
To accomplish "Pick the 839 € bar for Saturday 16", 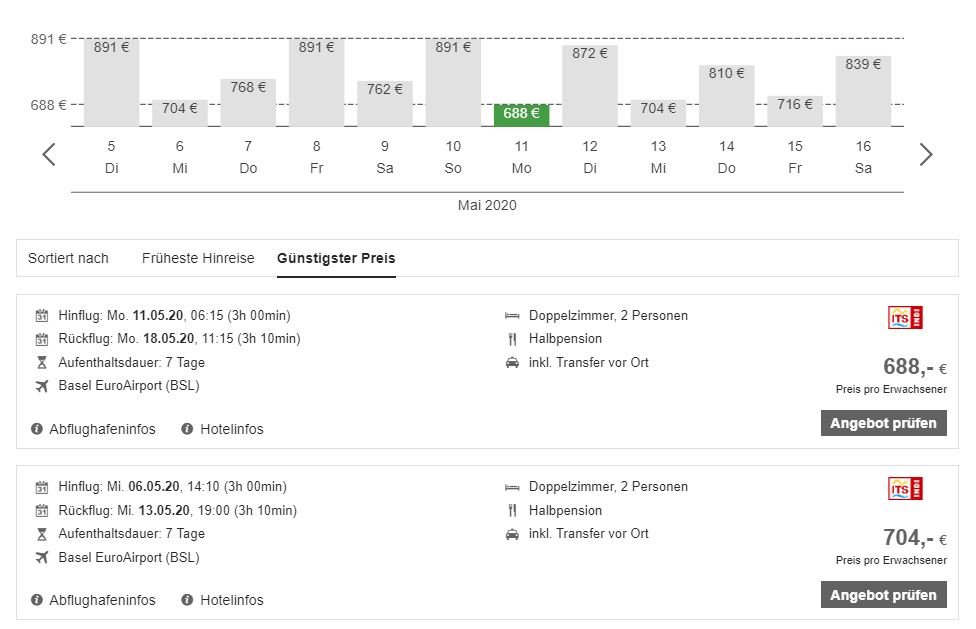I will point(863,90).
